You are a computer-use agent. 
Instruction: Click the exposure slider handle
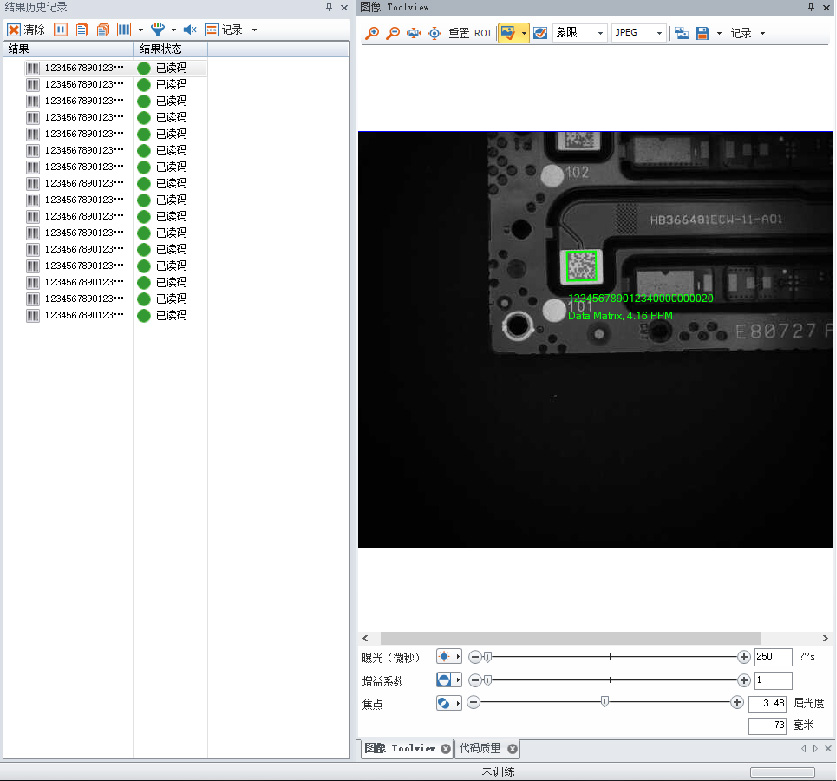click(x=487, y=657)
